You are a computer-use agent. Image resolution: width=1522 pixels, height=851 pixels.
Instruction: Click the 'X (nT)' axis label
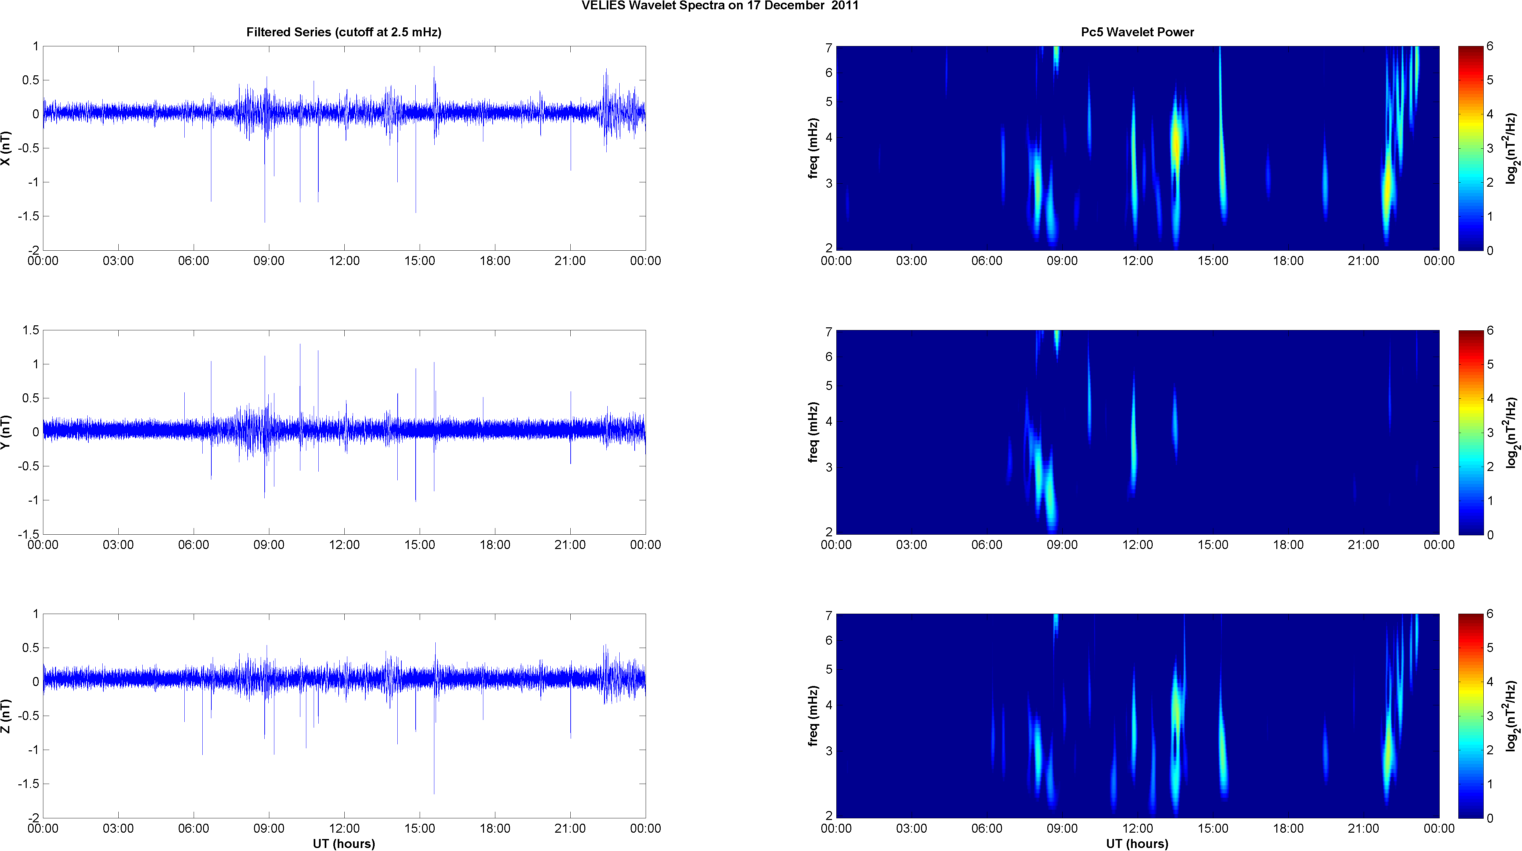click(7, 148)
